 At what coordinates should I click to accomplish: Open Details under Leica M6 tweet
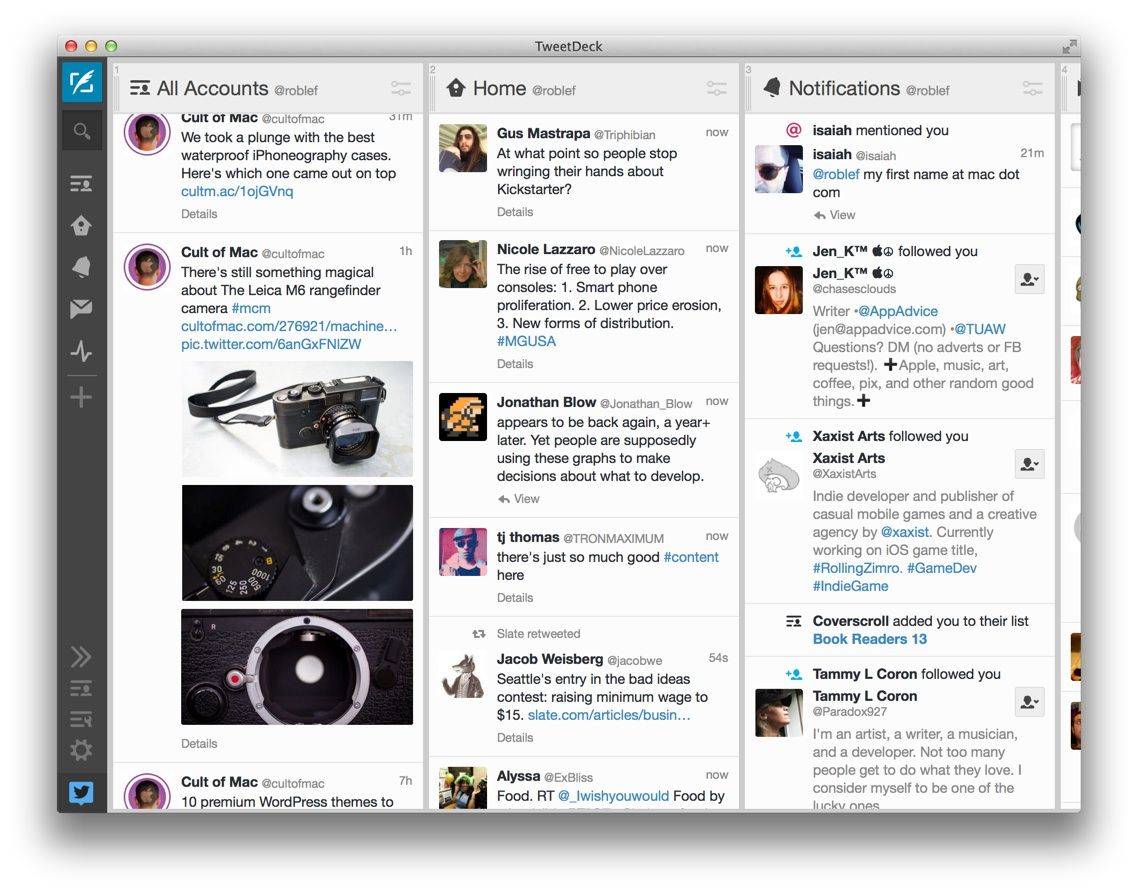pyautogui.click(x=199, y=744)
